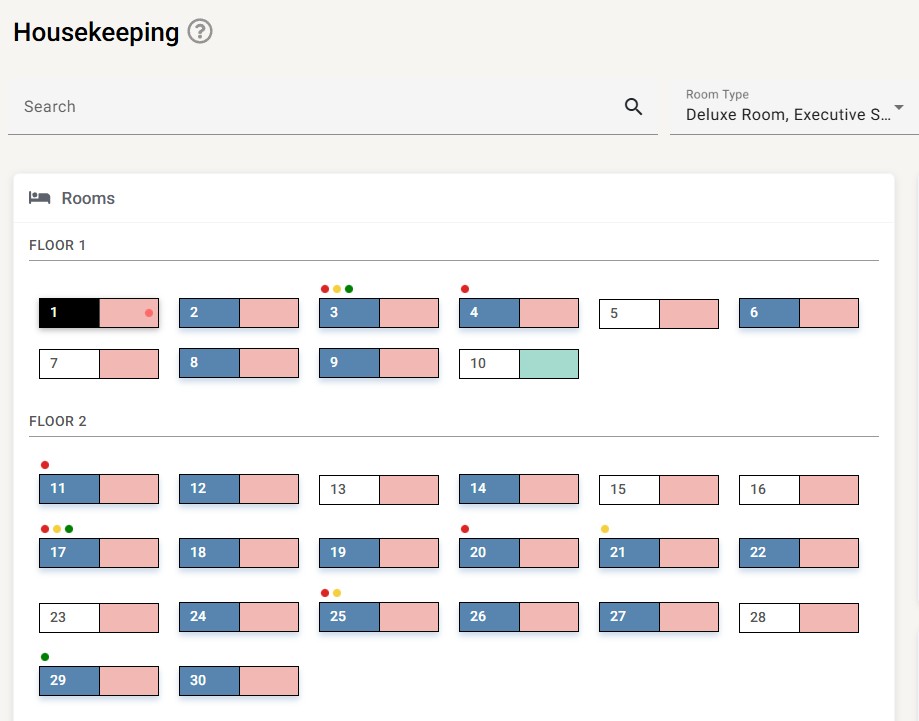Click pink status swatch of room 5
Viewport: 919px width, 721px height.
(689, 314)
